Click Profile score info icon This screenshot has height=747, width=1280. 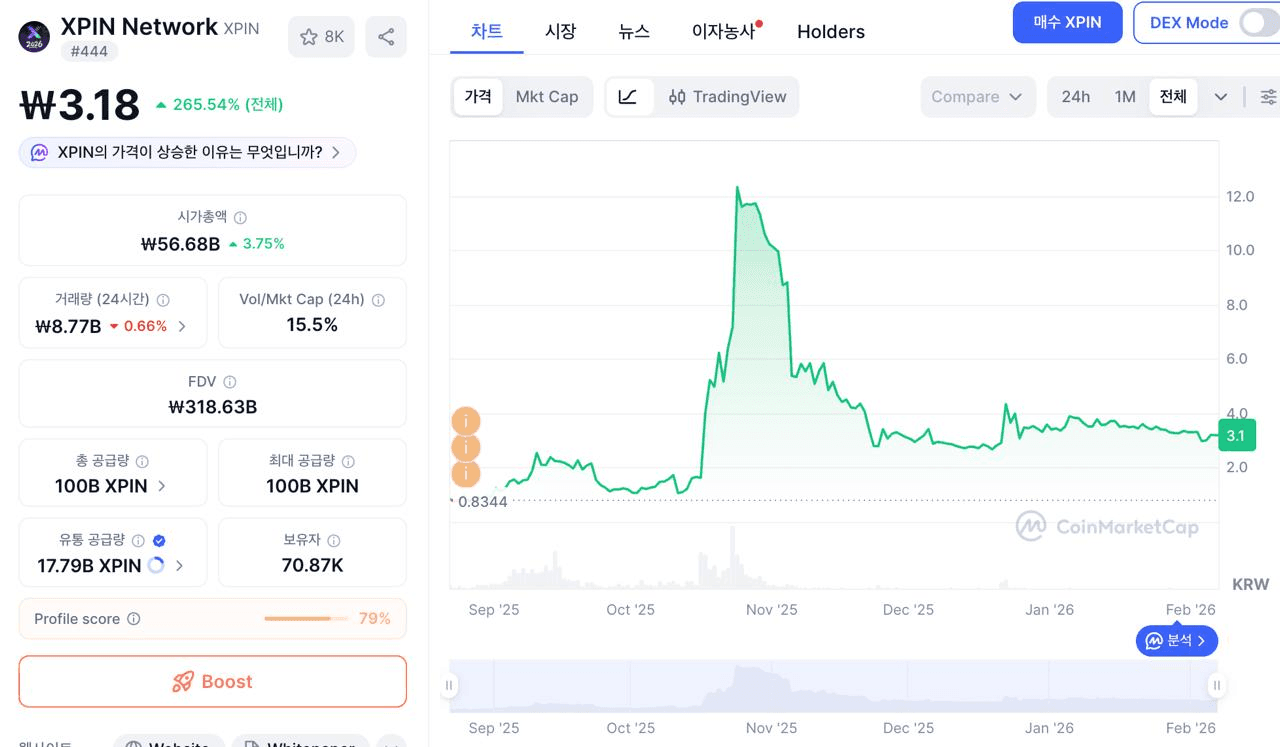134,619
